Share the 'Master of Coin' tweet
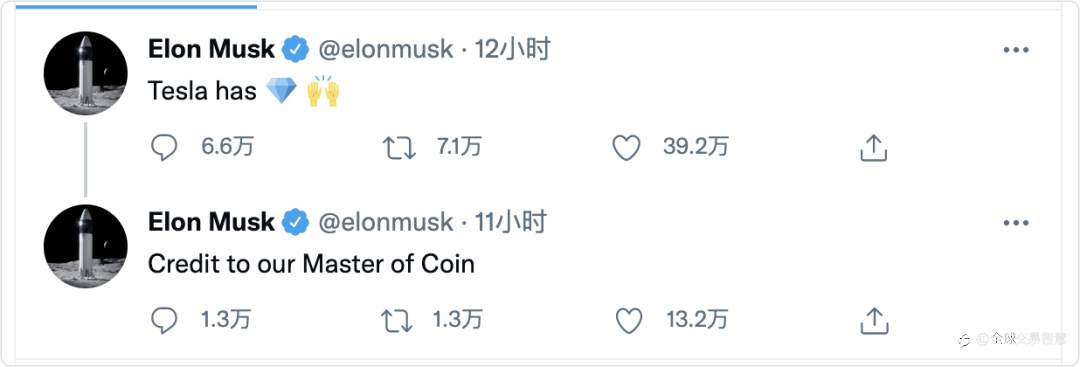 (873, 320)
